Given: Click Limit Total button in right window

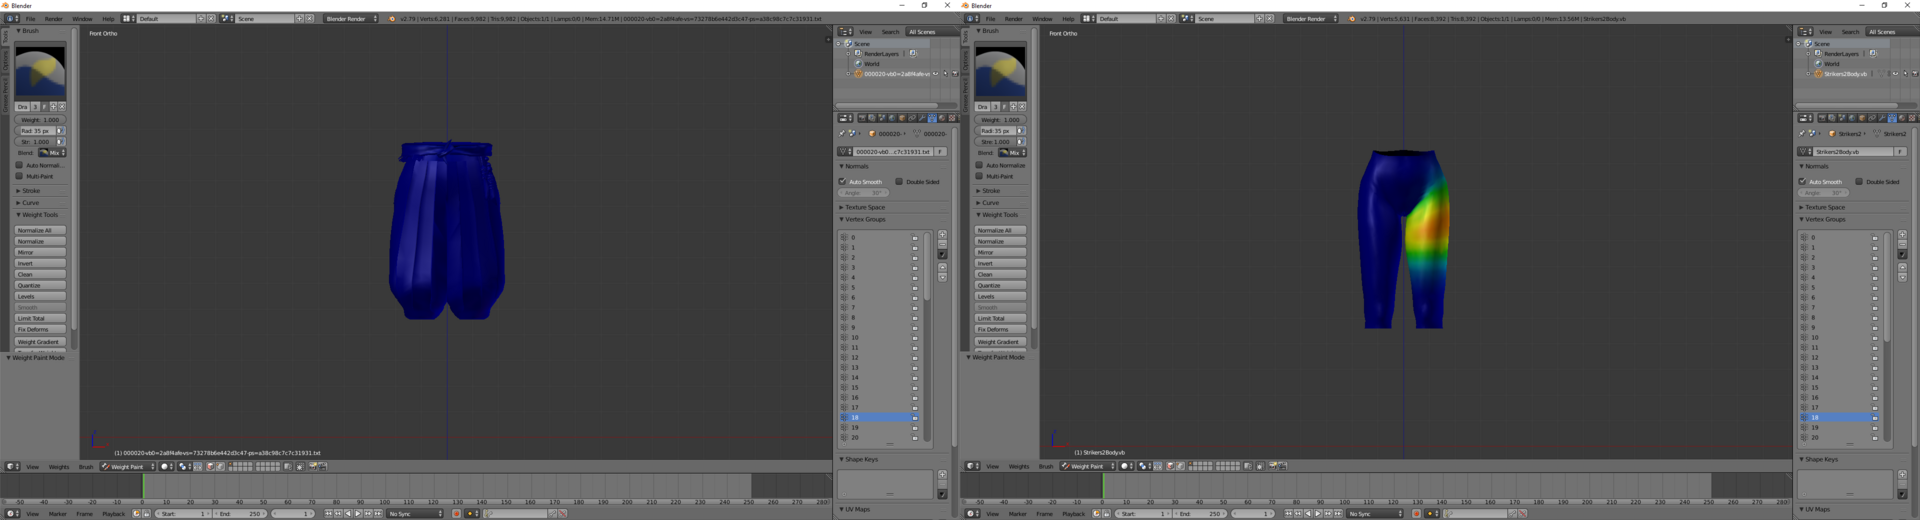Looking at the screenshot, I should (1000, 319).
